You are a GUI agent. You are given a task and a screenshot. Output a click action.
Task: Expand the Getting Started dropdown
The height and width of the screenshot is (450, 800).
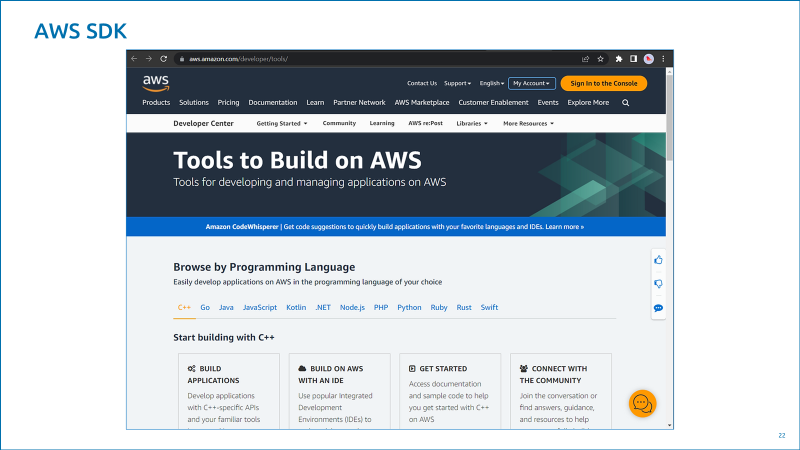click(282, 123)
